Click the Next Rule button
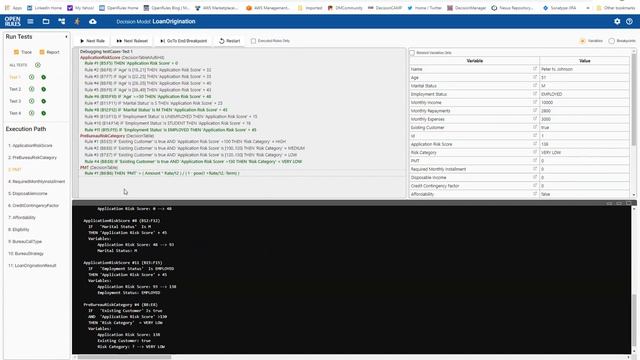The width and height of the screenshot is (640, 360). [92, 41]
